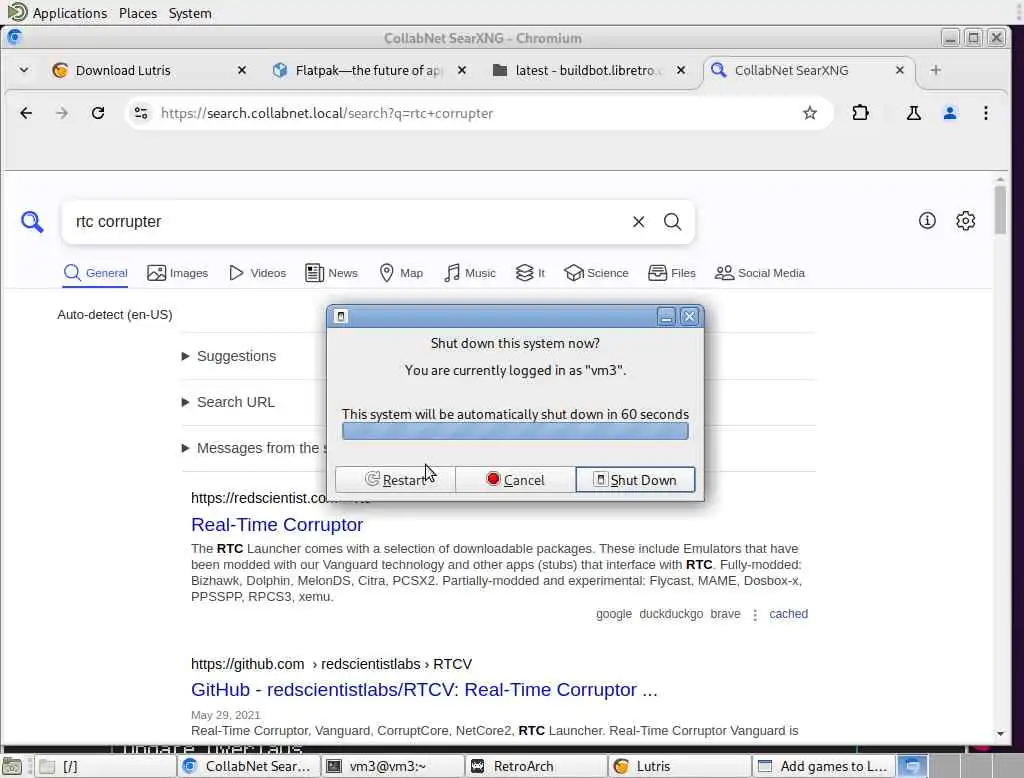Image resolution: width=1024 pixels, height=778 pixels.
Task: Select the Images search category
Action: tap(178, 273)
